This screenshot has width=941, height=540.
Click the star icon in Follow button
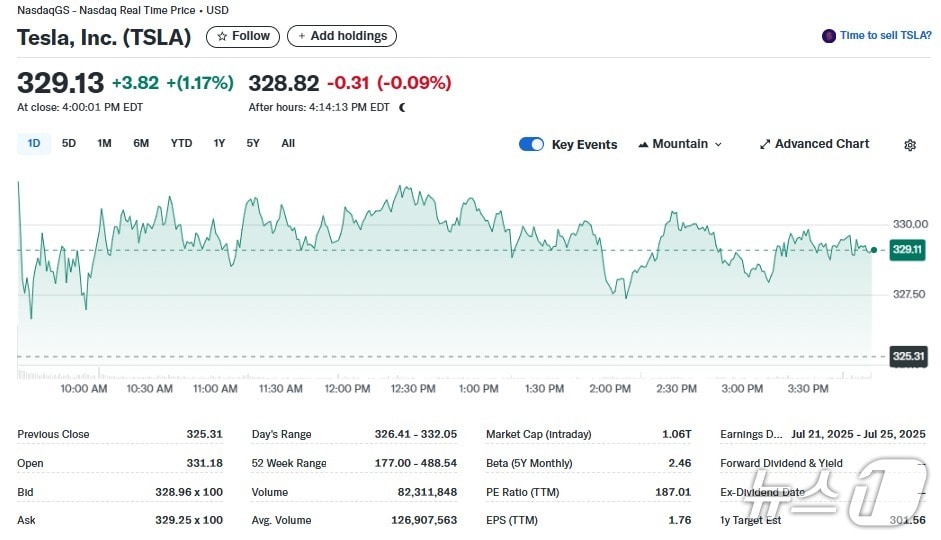[222, 36]
